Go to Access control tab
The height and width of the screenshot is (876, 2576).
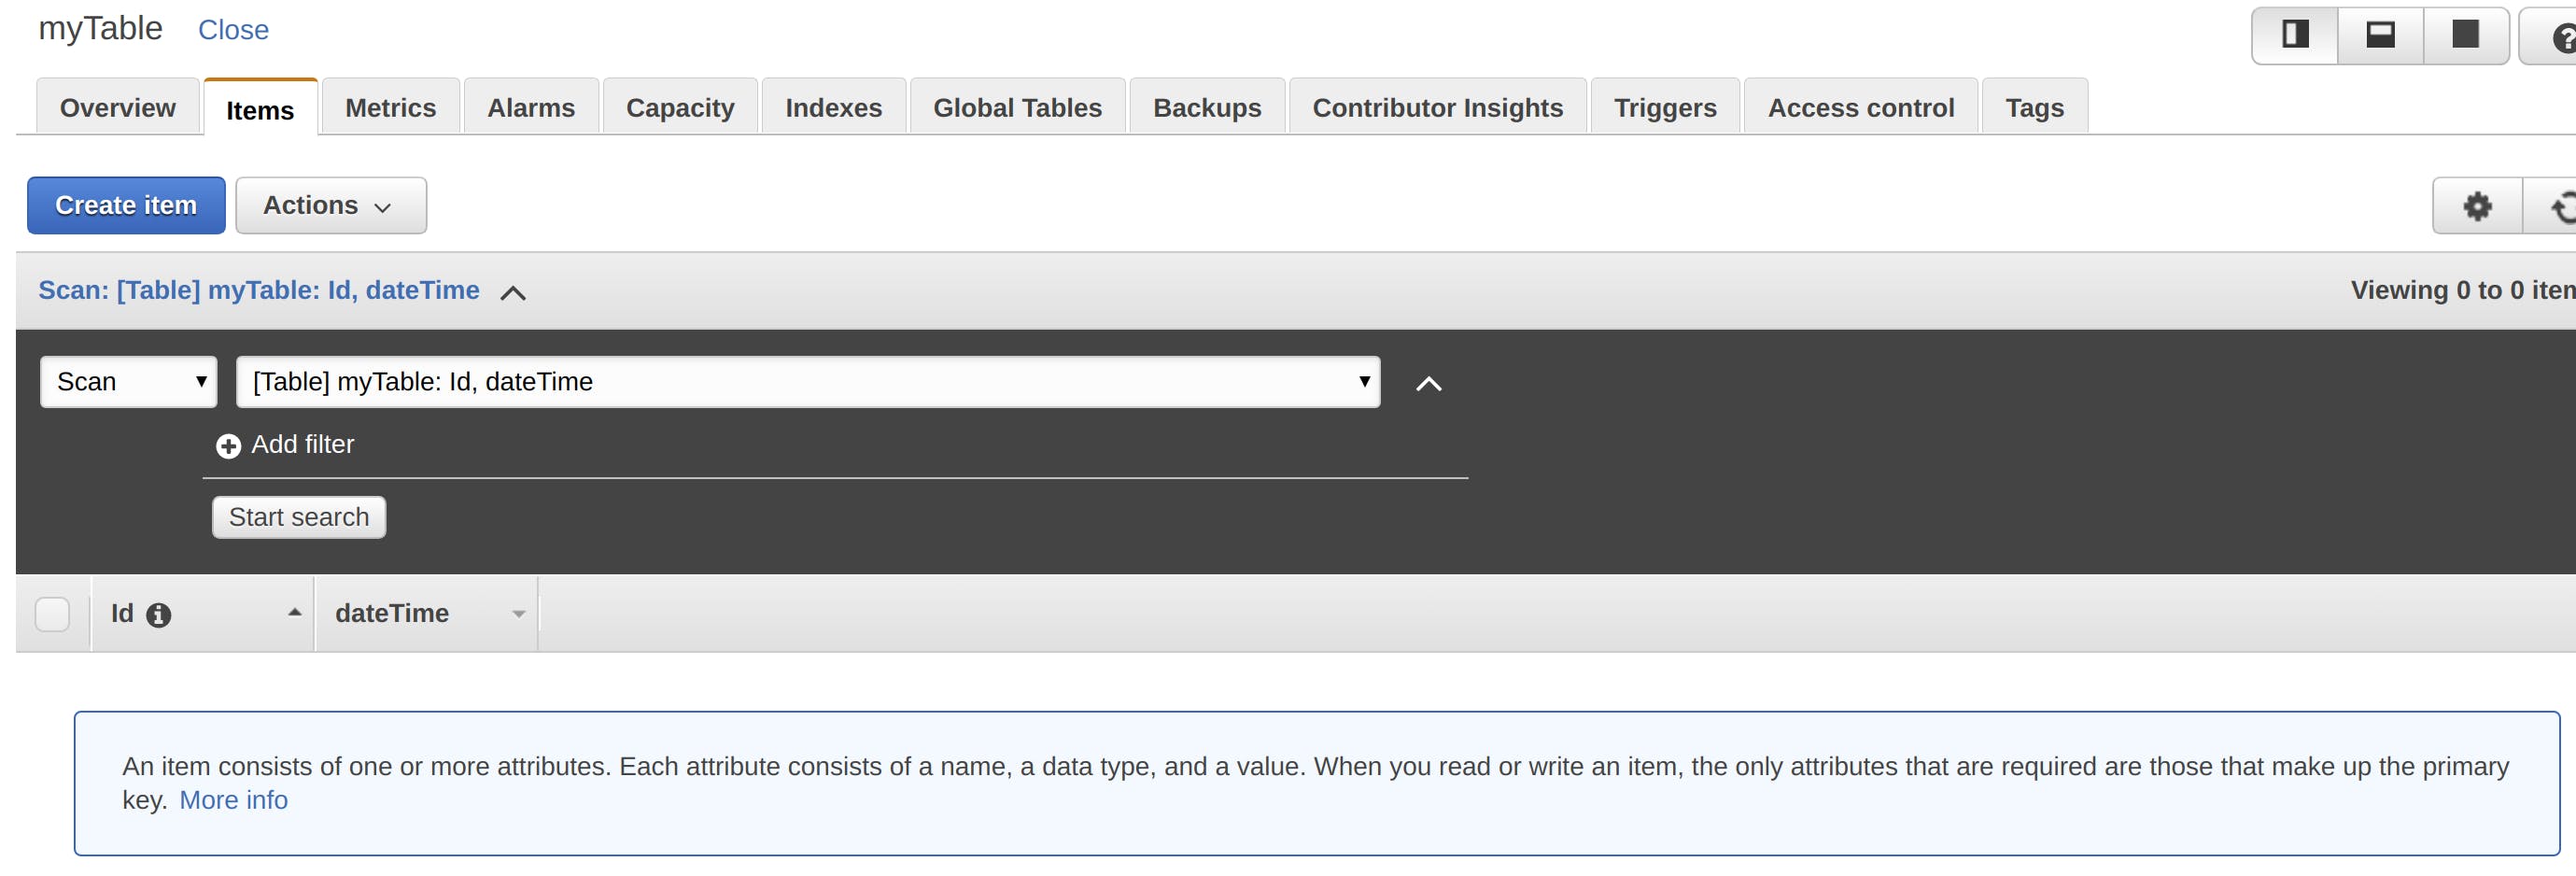click(x=1860, y=107)
